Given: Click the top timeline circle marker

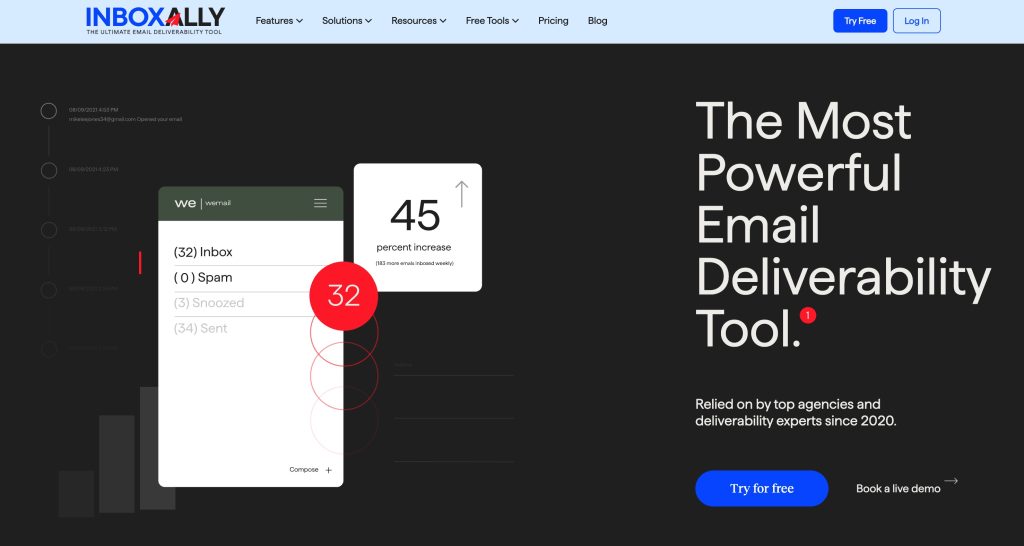Looking at the screenshot, I should click(49, 111).
